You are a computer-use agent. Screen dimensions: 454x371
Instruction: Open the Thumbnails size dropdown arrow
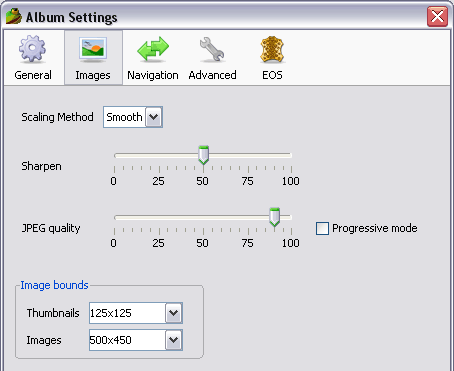click(x=174, y=313)
